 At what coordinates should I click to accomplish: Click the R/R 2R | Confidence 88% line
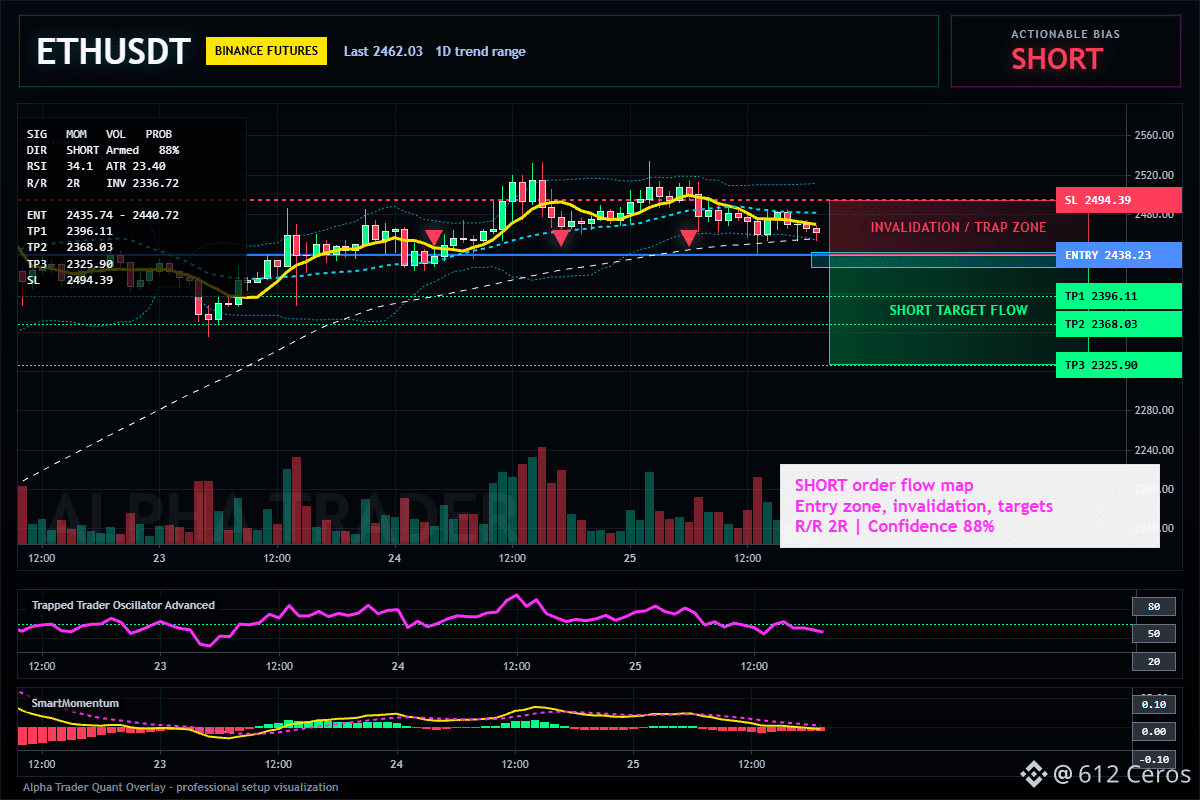895,526
